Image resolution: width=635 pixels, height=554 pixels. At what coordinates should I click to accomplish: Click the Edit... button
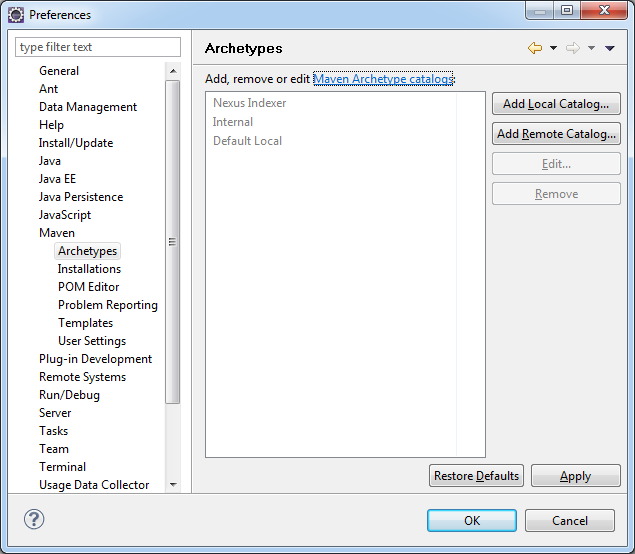pyautogui.click(x=556, y=164)
